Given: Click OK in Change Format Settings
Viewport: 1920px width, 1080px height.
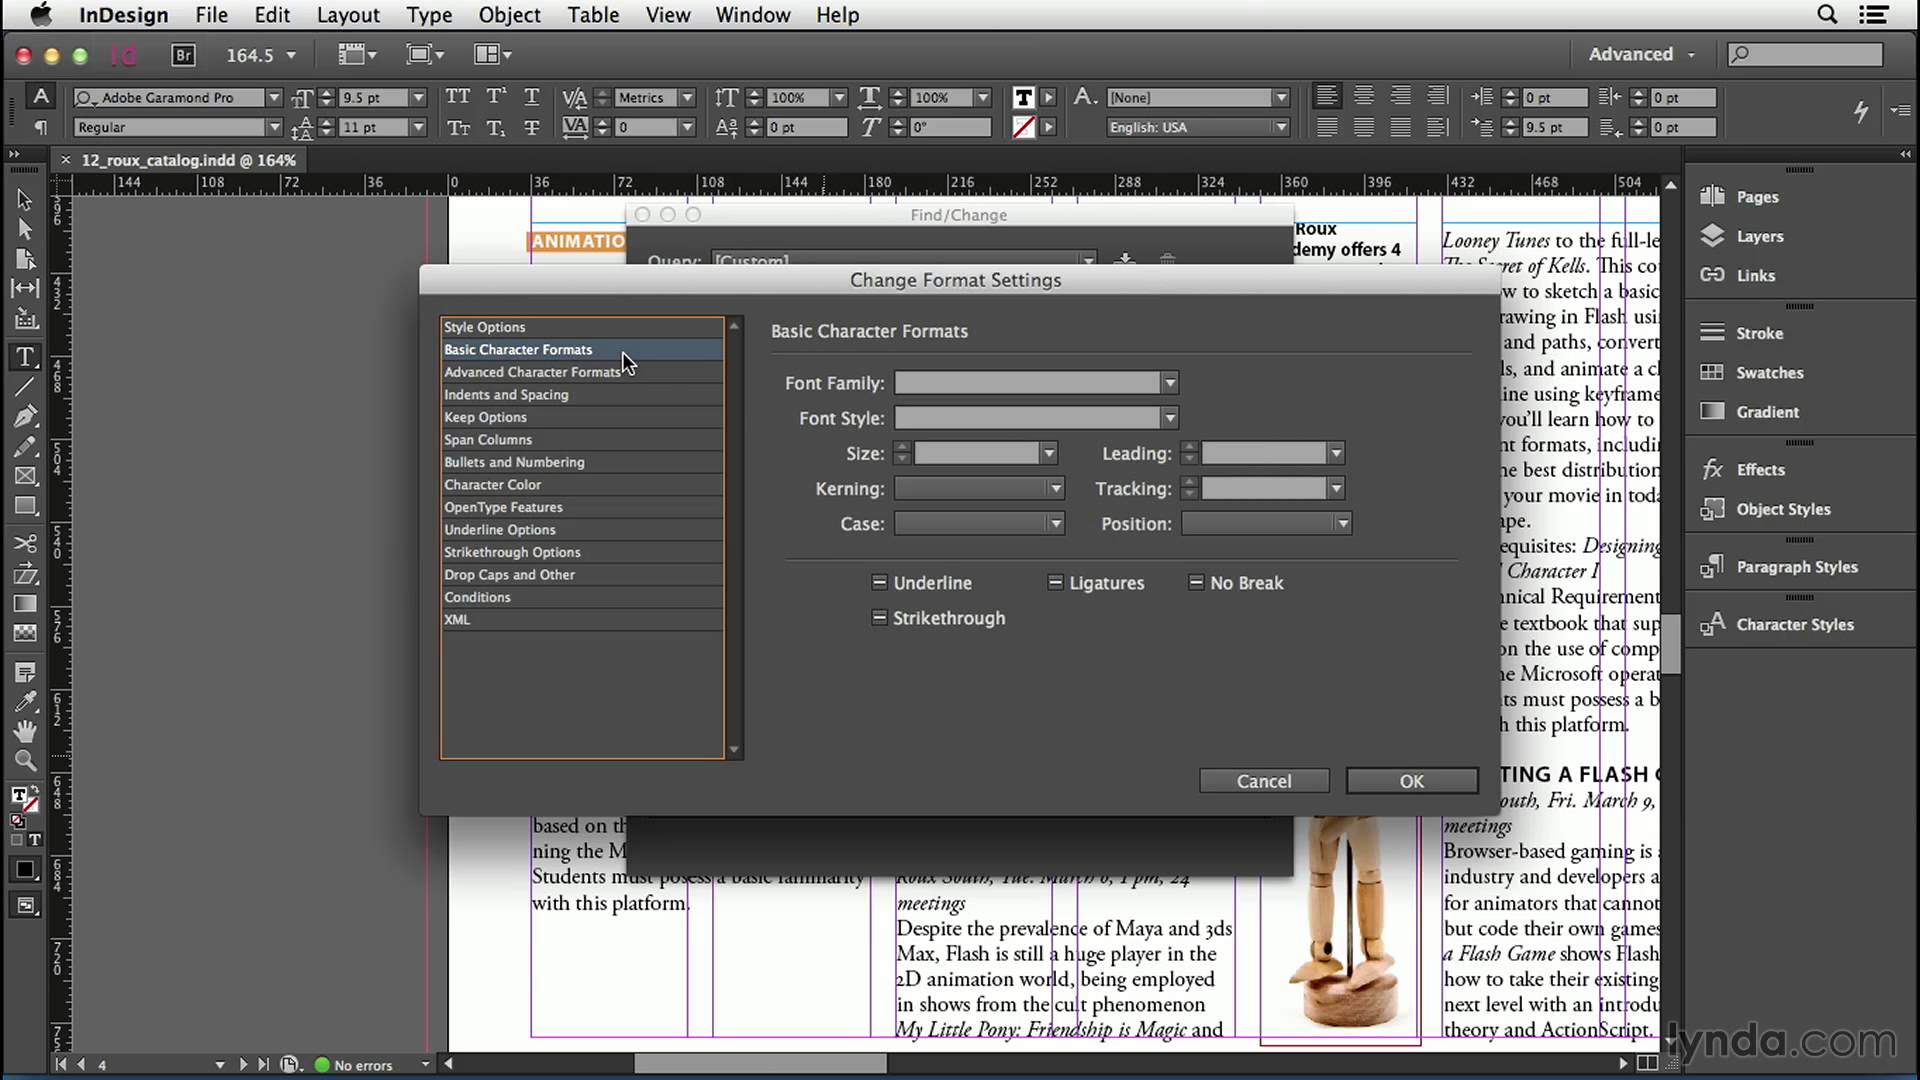Looking at the screenshot, I should tap(1411, 781).
